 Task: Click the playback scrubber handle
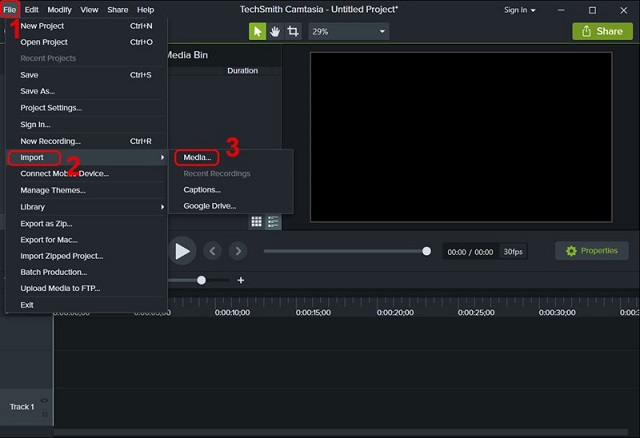click(x=427, y=251)
